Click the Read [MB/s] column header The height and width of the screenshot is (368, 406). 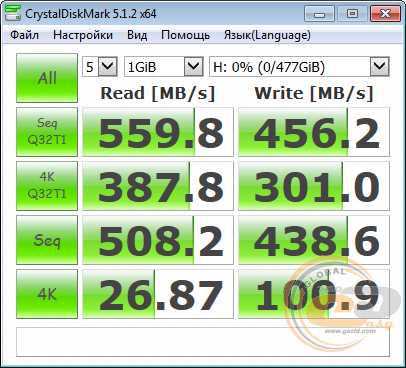click(158, 93)
